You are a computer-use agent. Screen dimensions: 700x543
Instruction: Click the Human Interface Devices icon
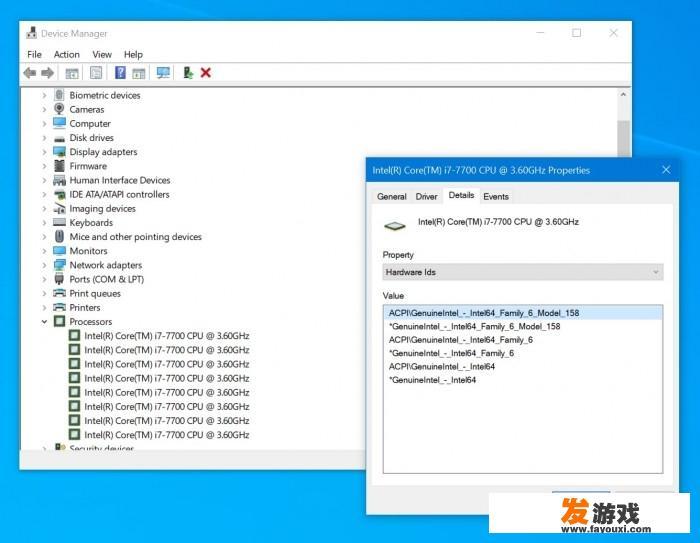tap(59, 180)
